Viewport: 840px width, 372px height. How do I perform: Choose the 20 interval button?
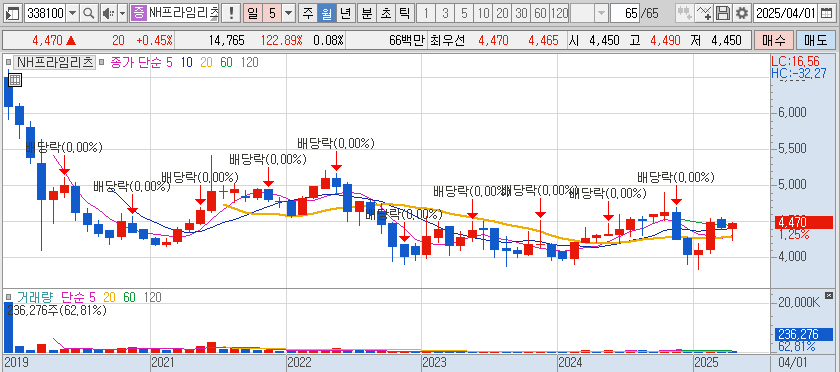[502, 13]
